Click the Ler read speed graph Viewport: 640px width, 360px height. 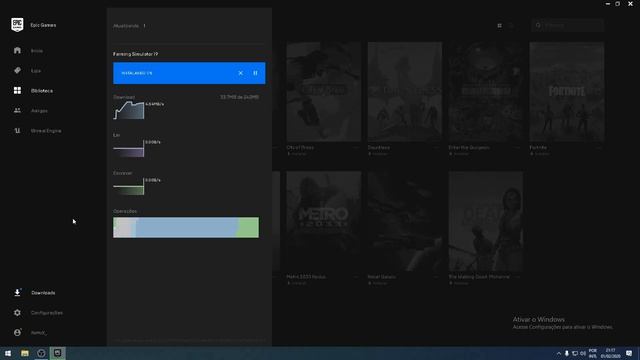(x=129, y=149)
